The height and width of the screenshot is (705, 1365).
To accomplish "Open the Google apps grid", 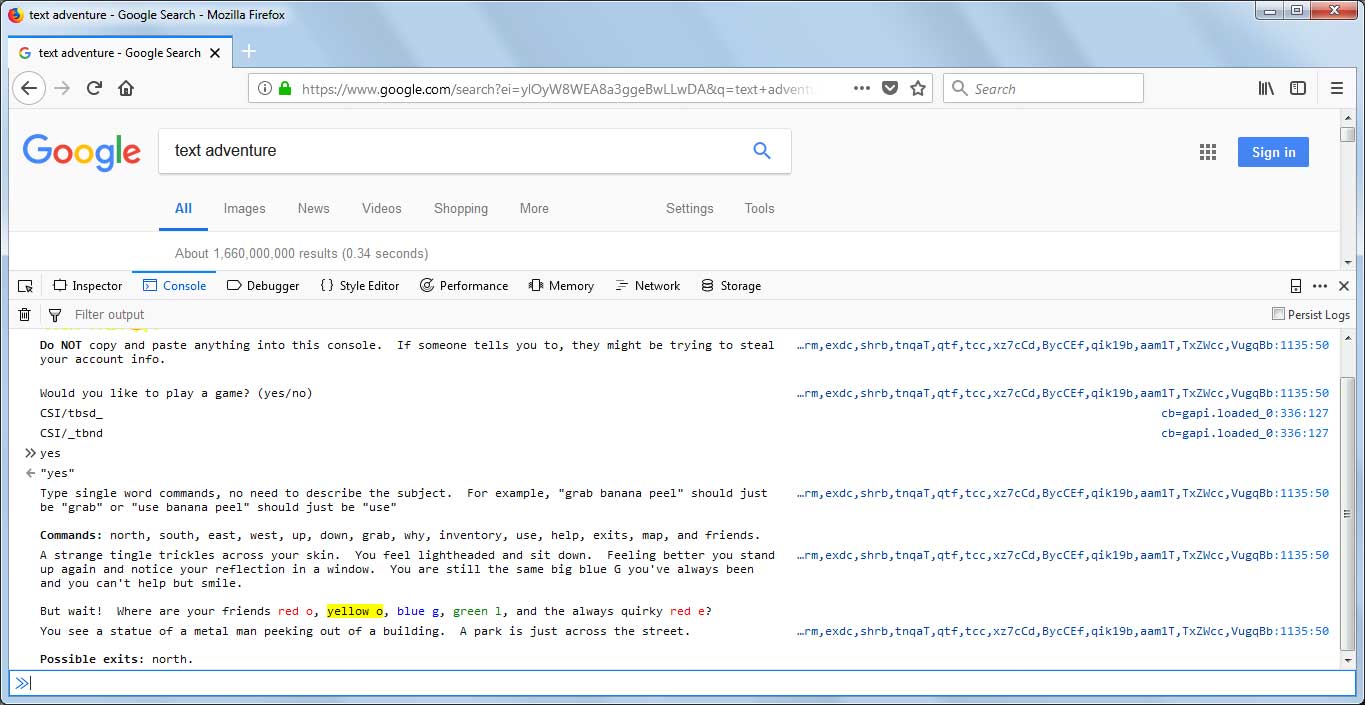I will pos(1208,152).
